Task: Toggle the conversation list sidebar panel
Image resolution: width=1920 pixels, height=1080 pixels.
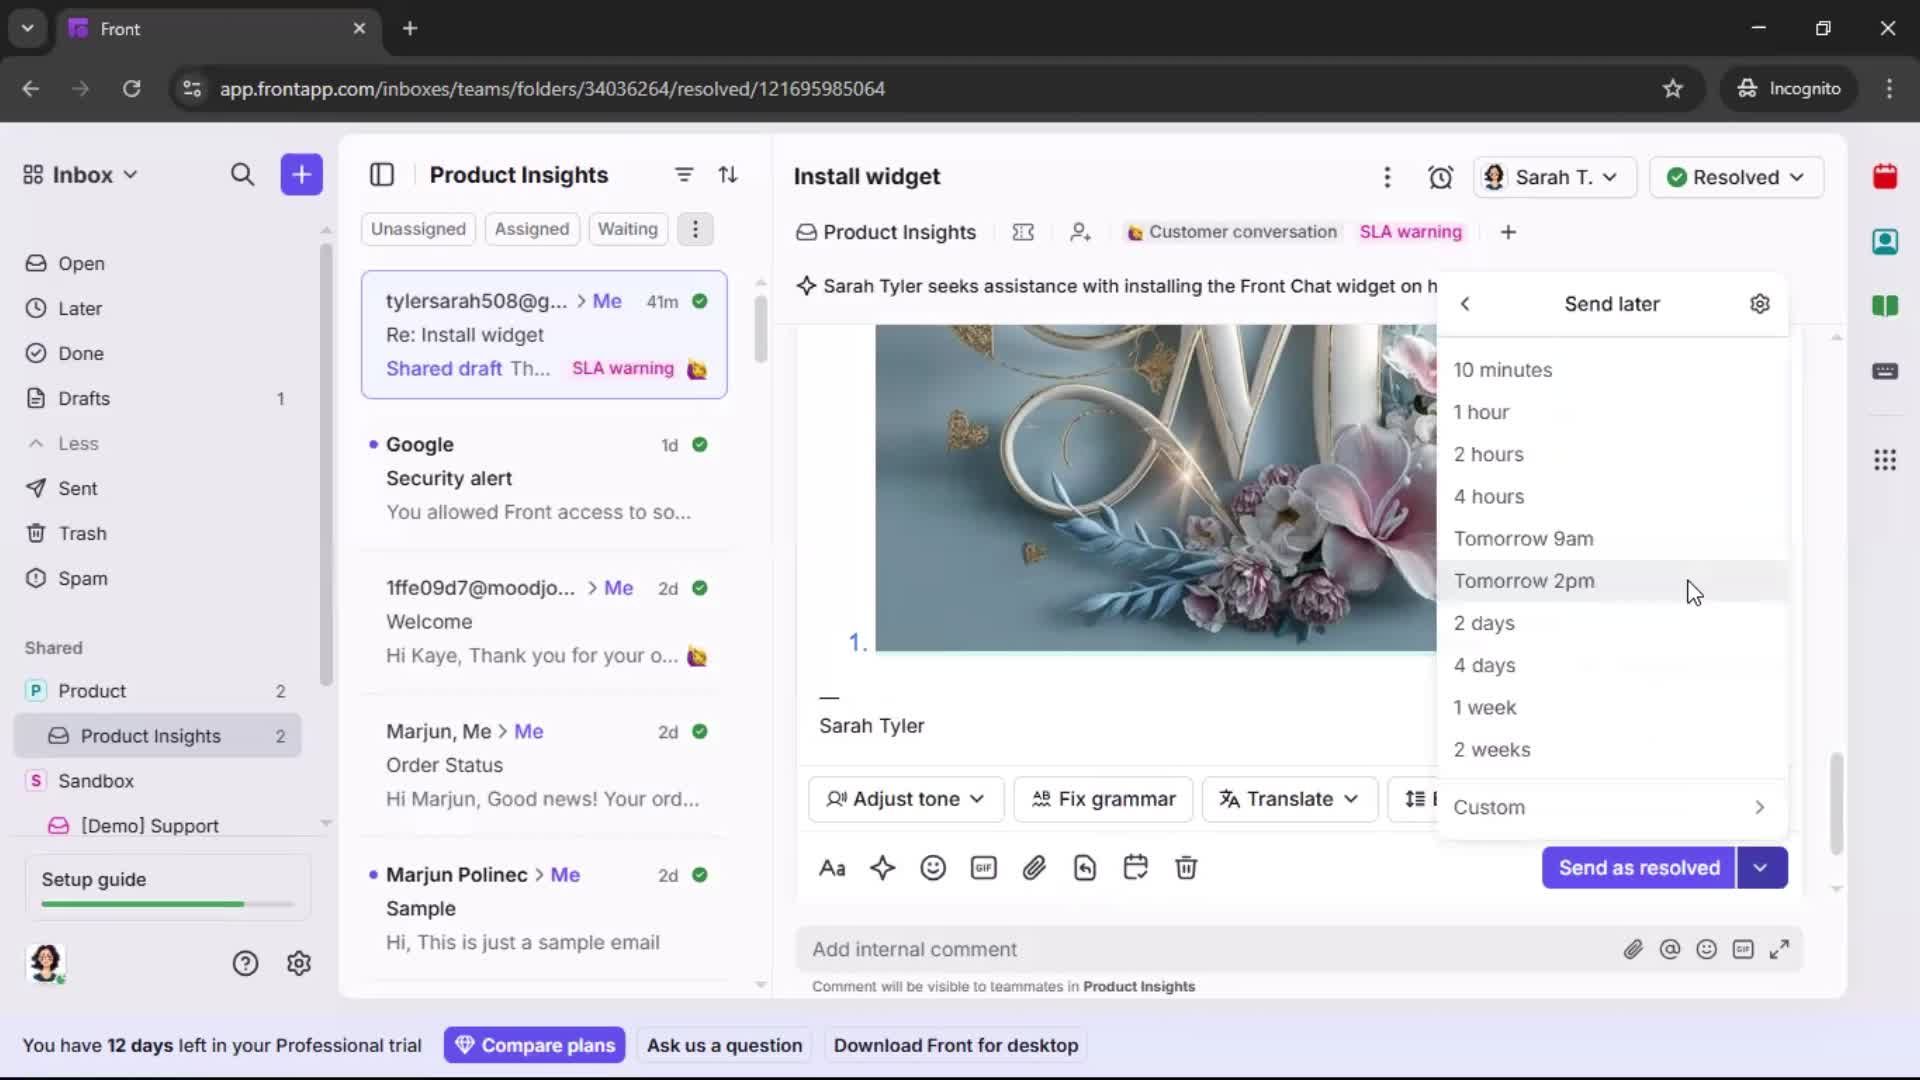Action: [382, 174]
